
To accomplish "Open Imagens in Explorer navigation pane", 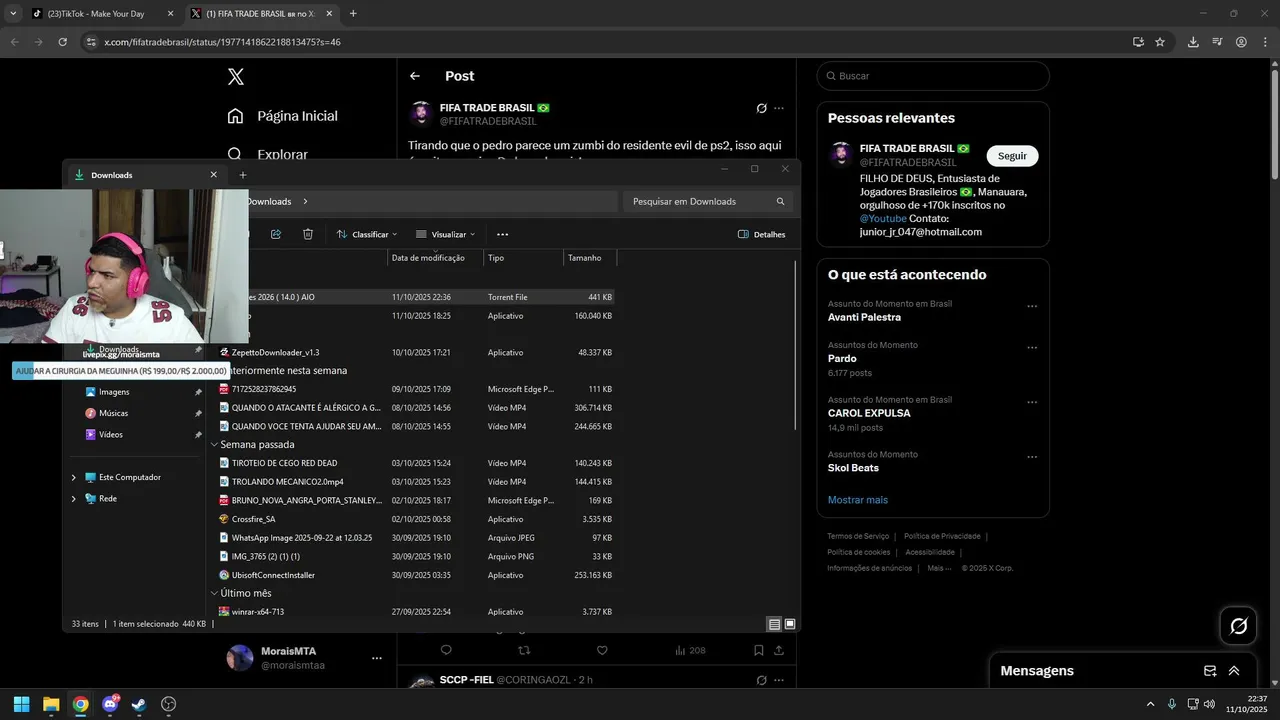I will pyautogui.click(x=114, y=392).
